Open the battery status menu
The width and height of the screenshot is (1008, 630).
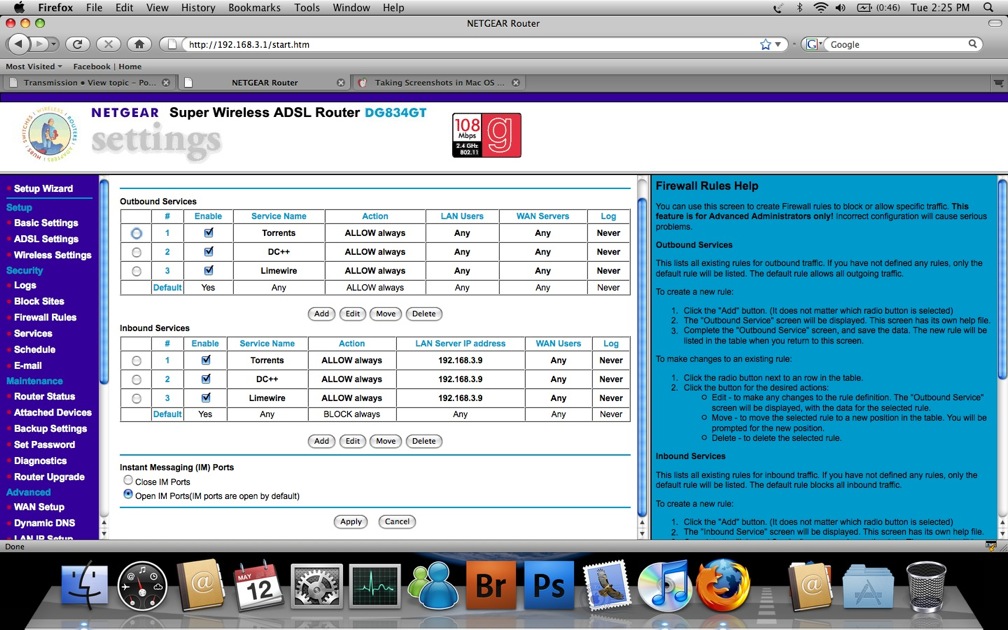click(x=878, y=8)
